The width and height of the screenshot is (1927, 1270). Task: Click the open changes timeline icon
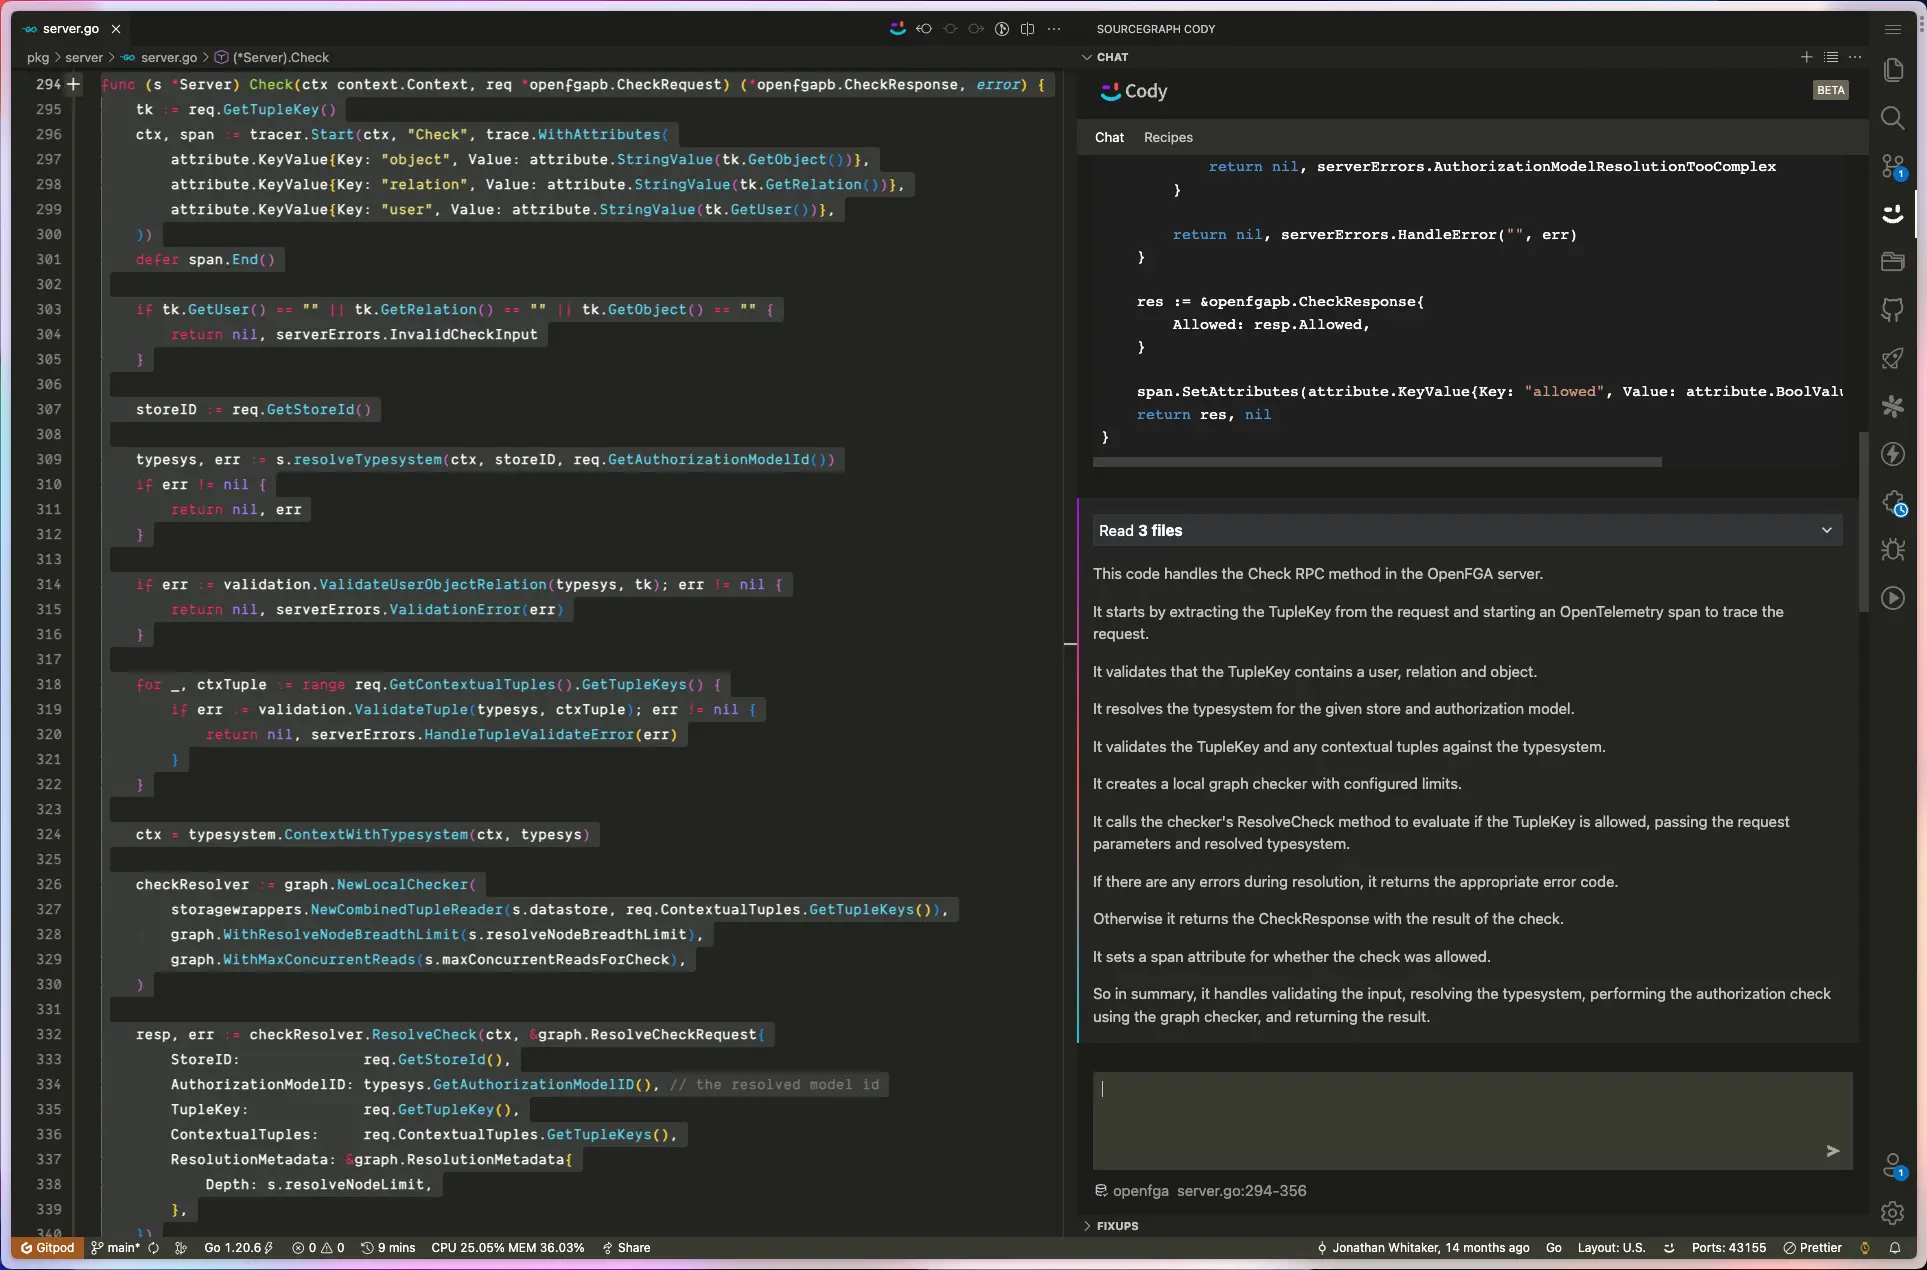click(x=1001, y=29)
